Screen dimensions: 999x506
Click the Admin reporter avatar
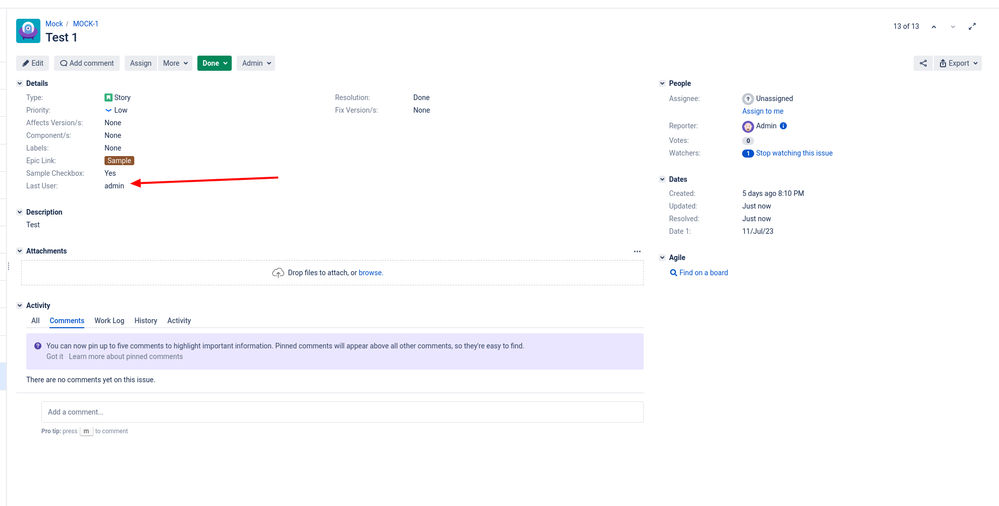tap(748, 126)
